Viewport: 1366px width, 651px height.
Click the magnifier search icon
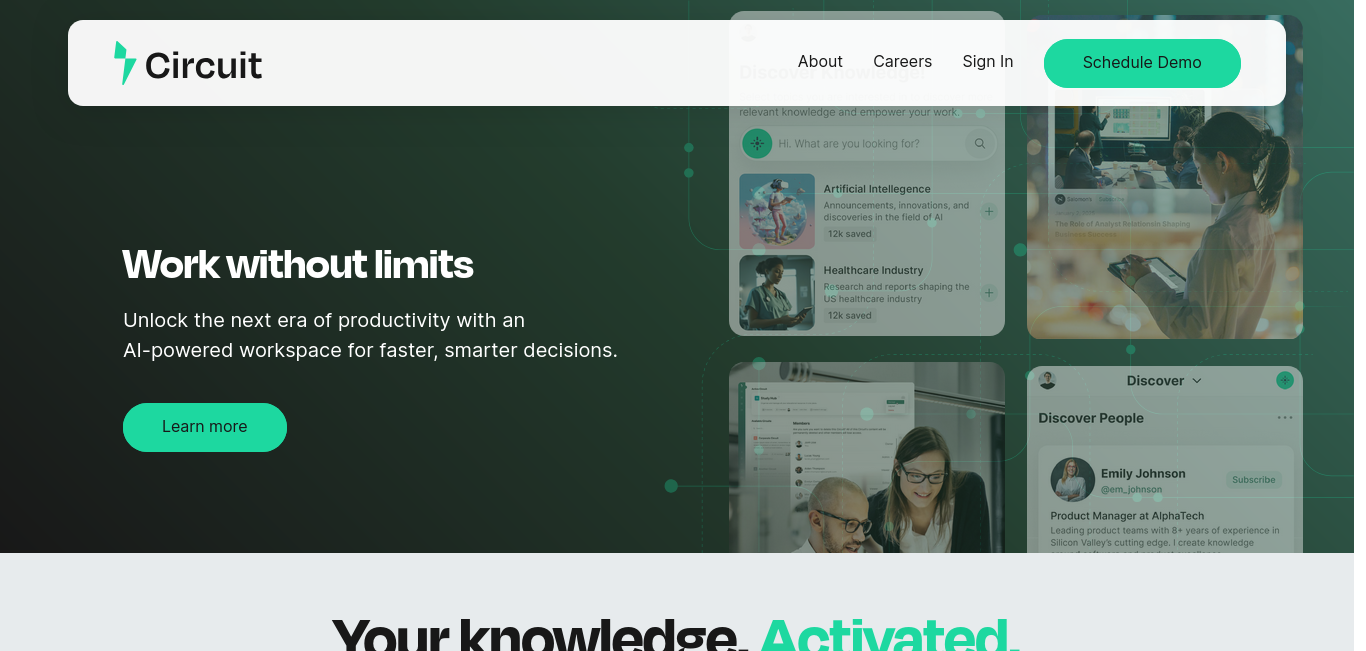click(980, 144)
